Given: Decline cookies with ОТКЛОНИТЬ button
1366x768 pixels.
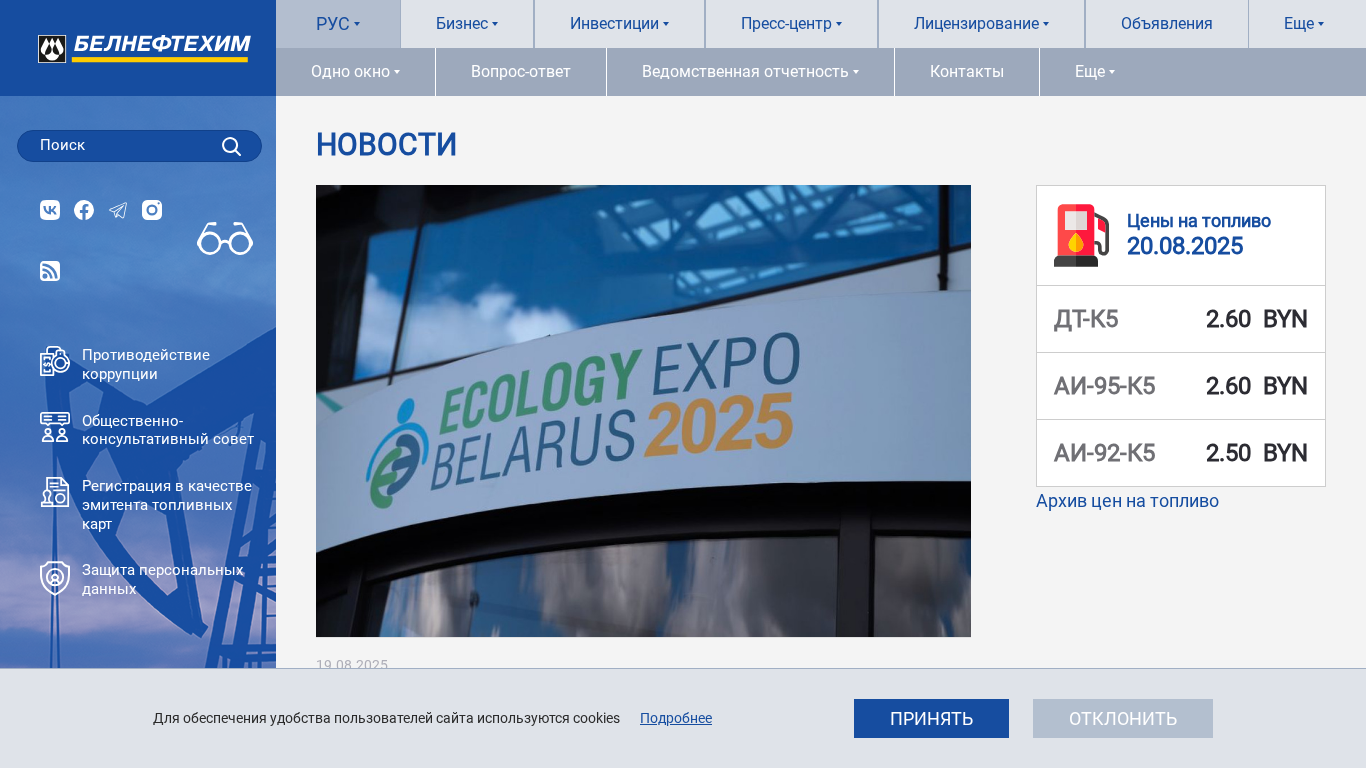Looking at the screenshot, I should coord(1123,718).
